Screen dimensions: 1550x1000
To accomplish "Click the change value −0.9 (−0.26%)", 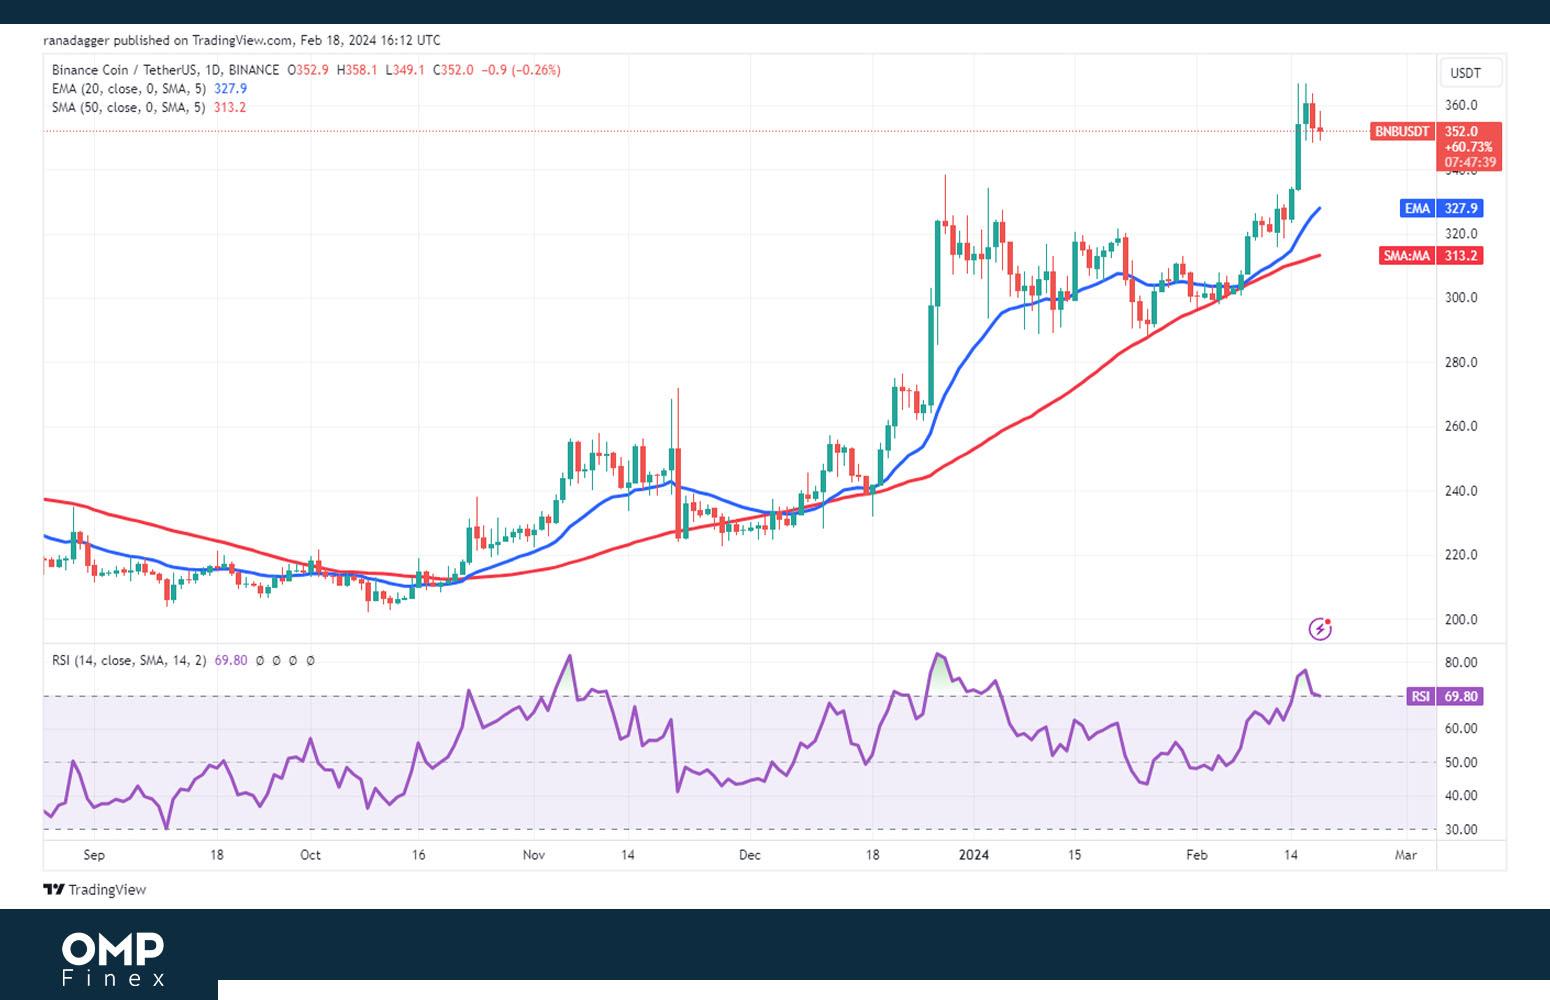I will click(x=521, y=70).
